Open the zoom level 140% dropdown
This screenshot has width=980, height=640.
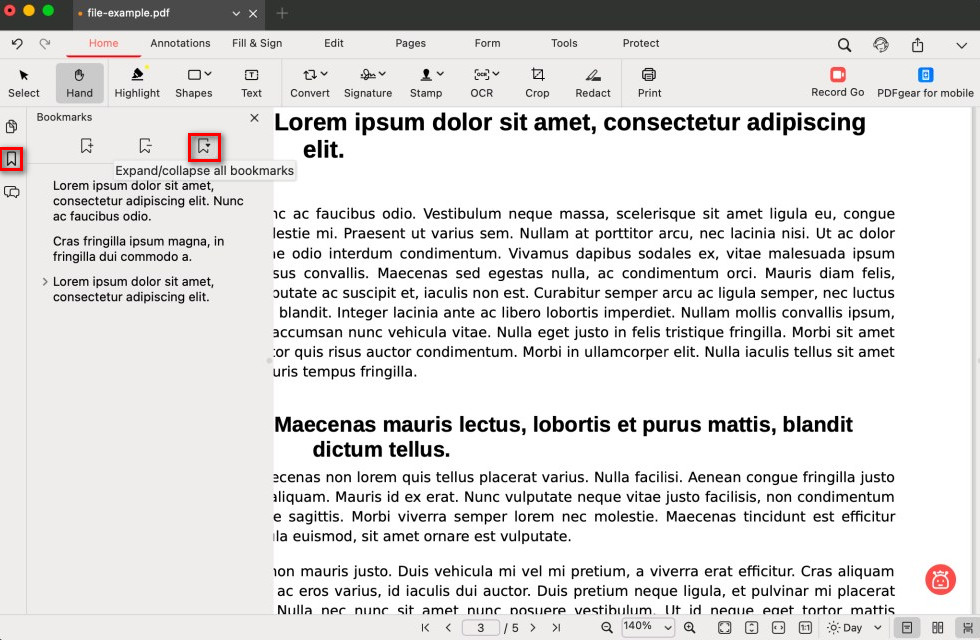(648, 627)
